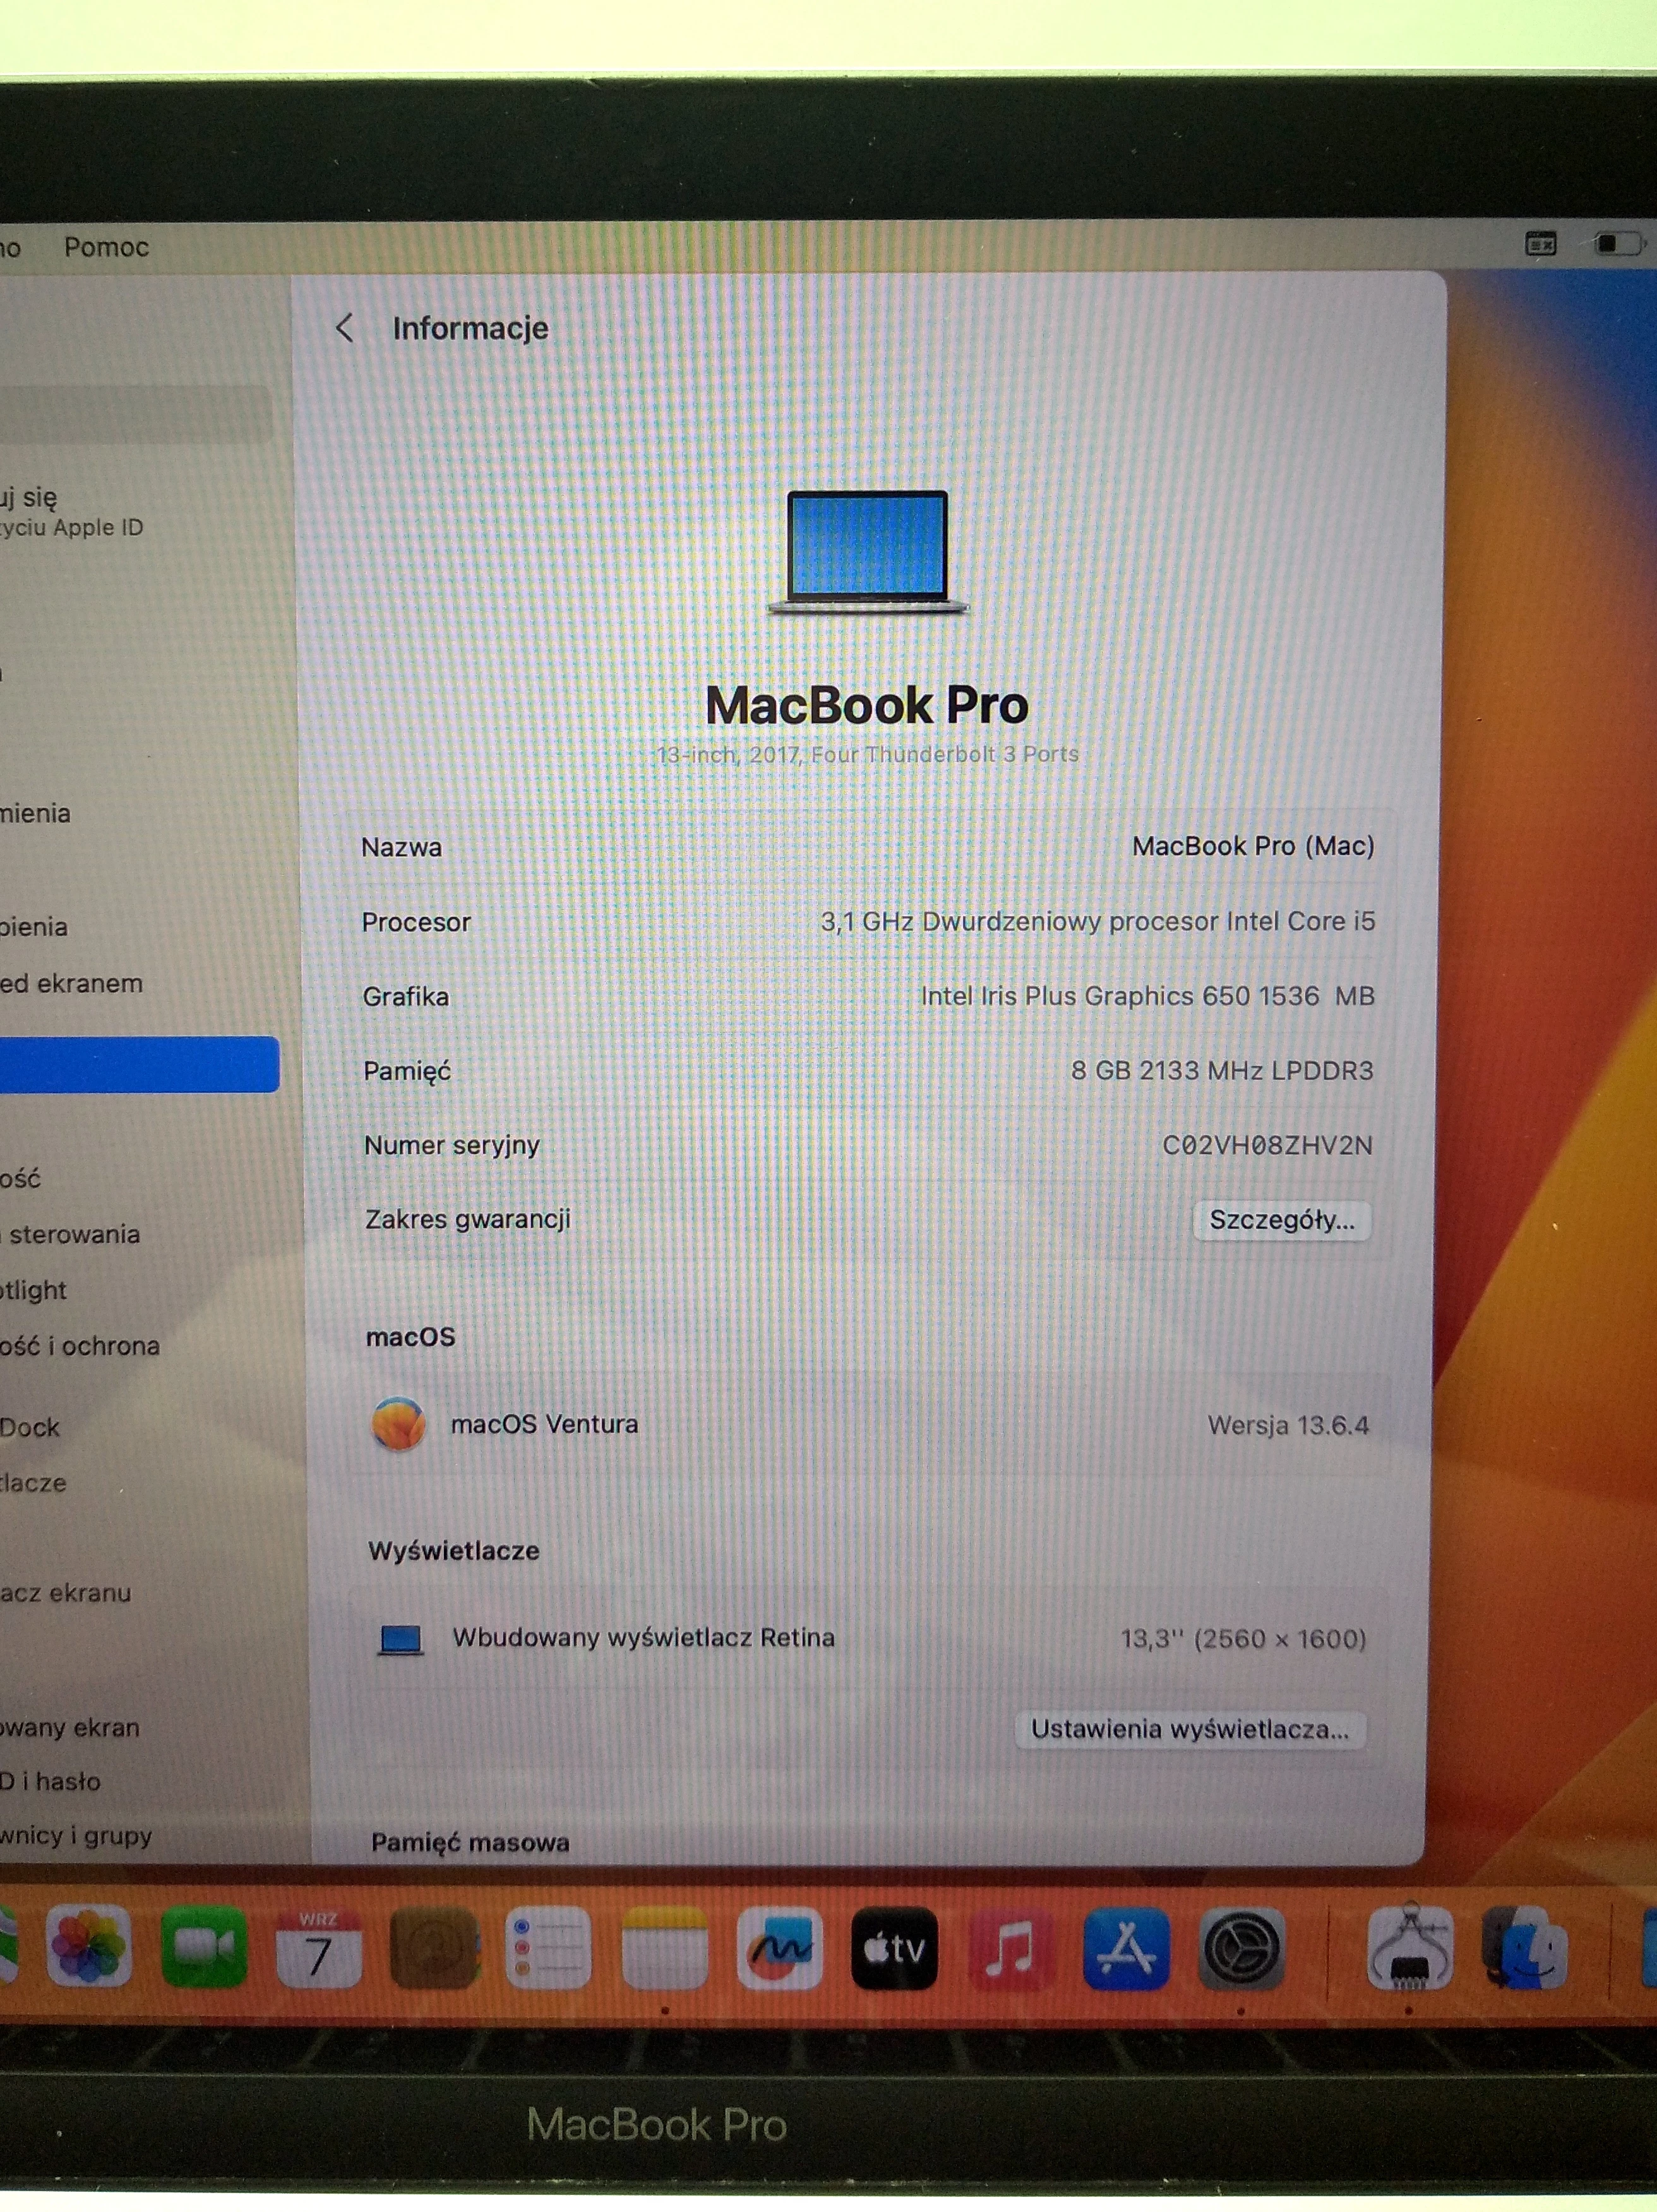Click the Ustawienia wyświetlacza… button
This screenshot has width=1657, height=2212.
[1190, 1730]
